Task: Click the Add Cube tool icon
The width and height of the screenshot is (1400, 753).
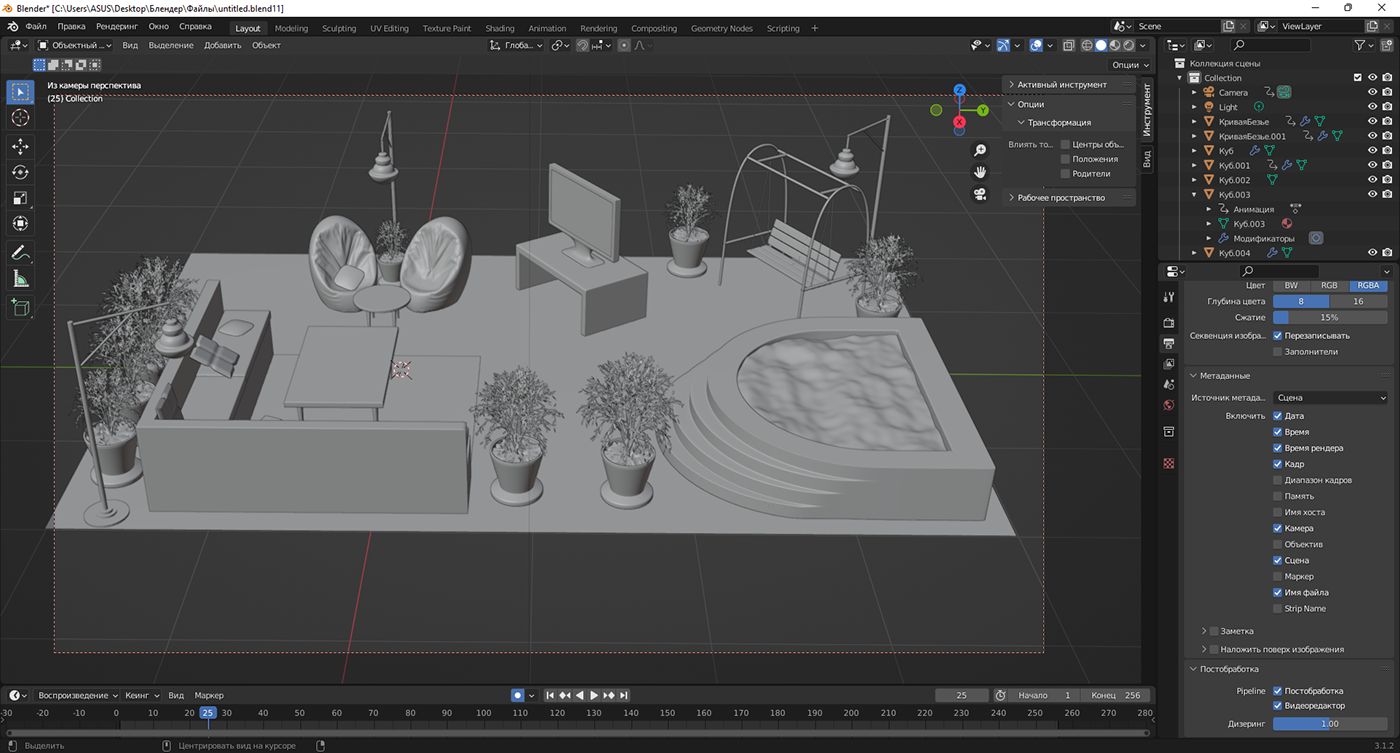Action: [20, 308]
